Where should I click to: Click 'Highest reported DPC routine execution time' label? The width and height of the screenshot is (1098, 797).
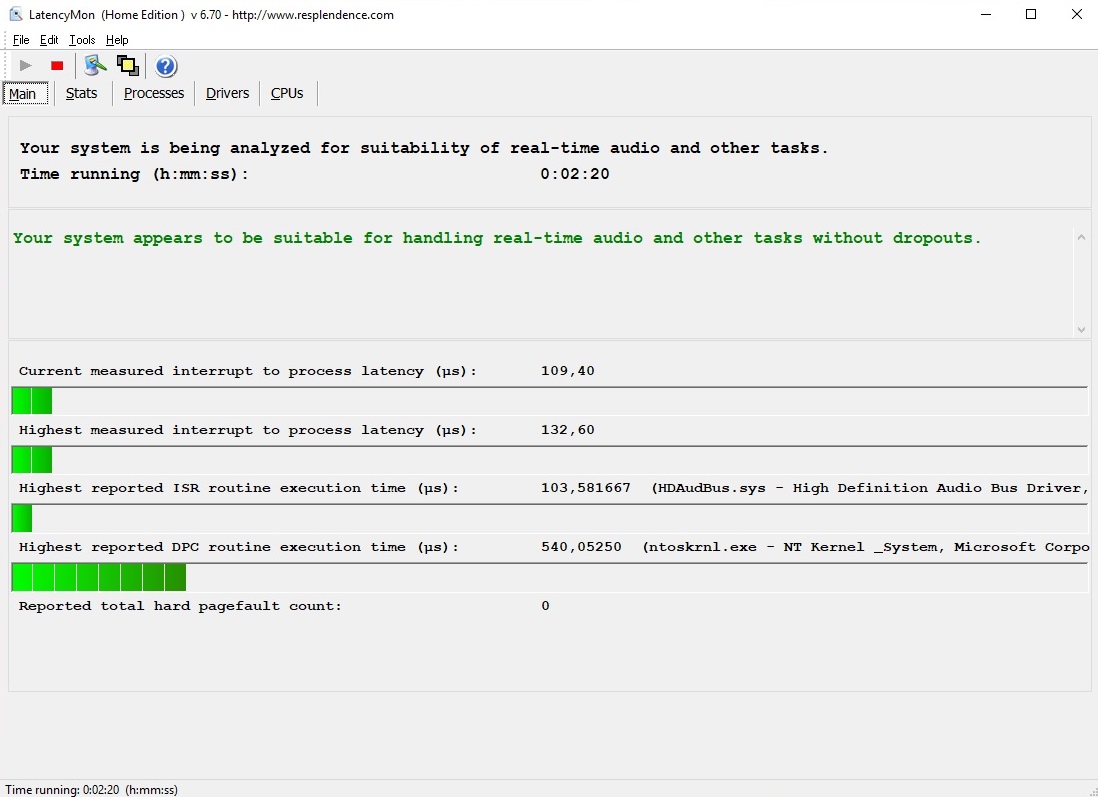(x=239, y=547)
